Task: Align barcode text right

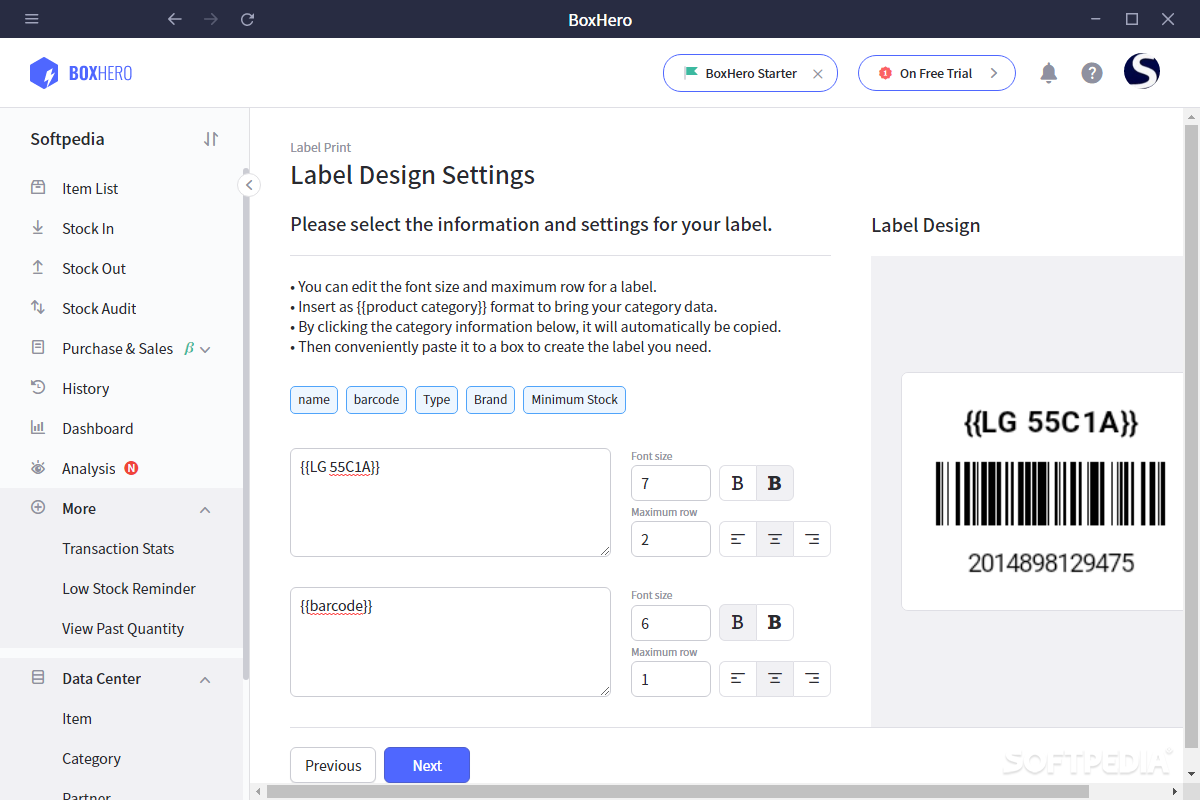Action: pyautogui.click(x=812, y=678)
